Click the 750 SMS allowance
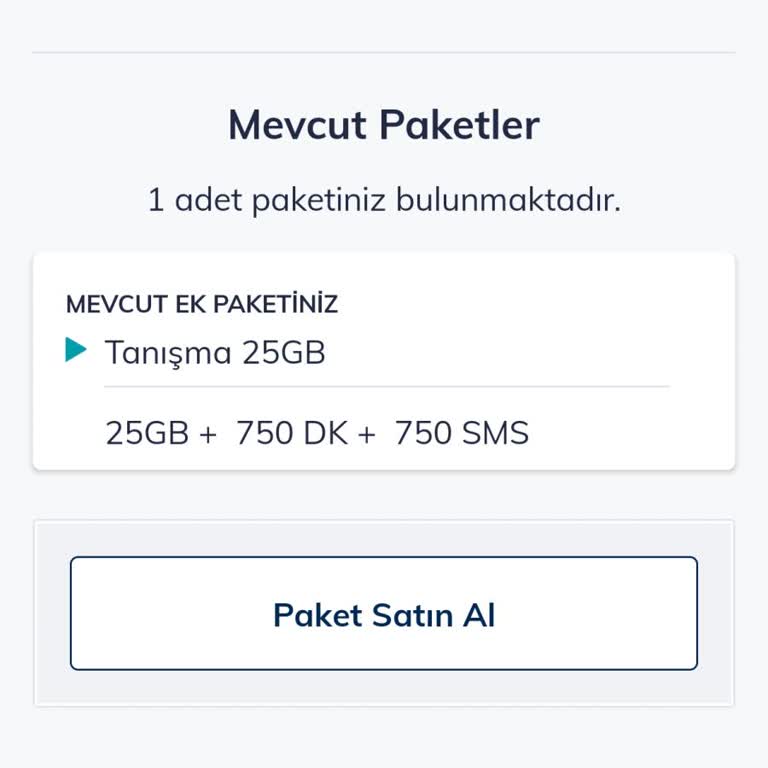Viewport: 768px width, 768px height. coord(461,434)
